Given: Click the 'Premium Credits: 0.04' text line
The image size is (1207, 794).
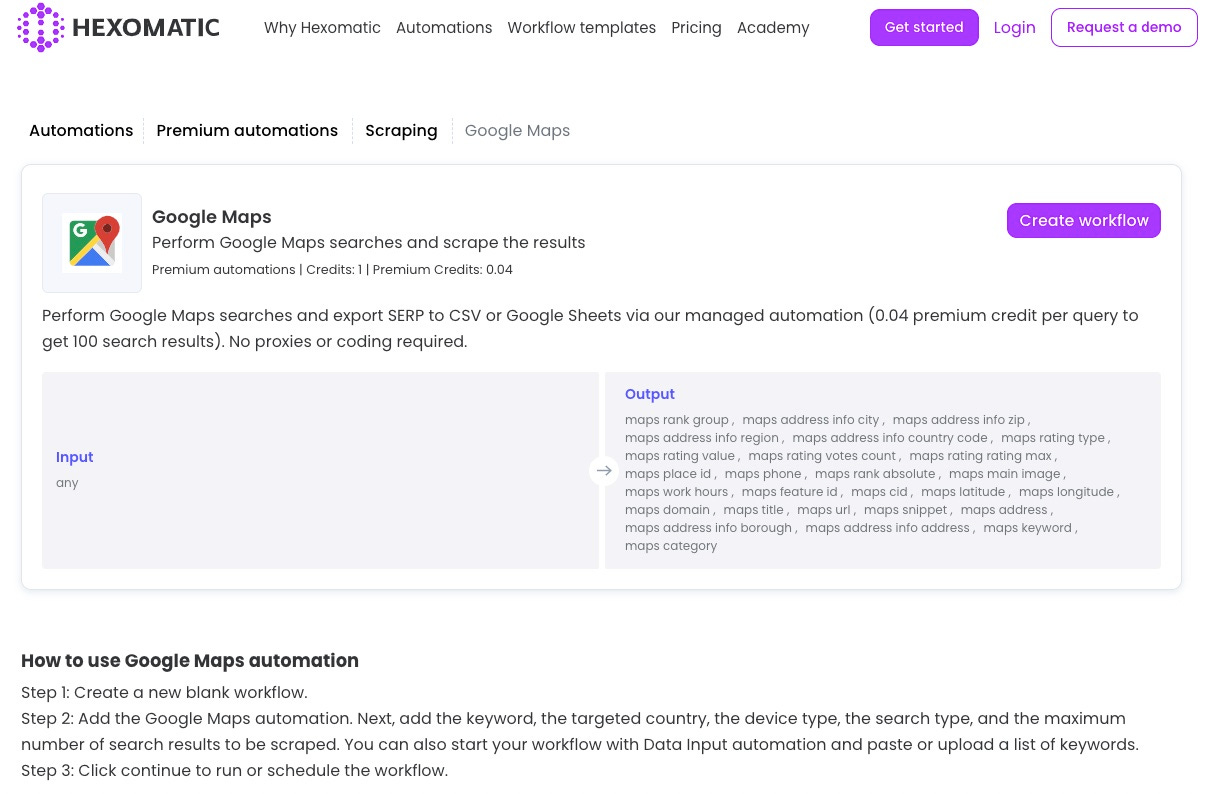Looking at the screenshot, I should pyautogui.click(x=332, y=270).
